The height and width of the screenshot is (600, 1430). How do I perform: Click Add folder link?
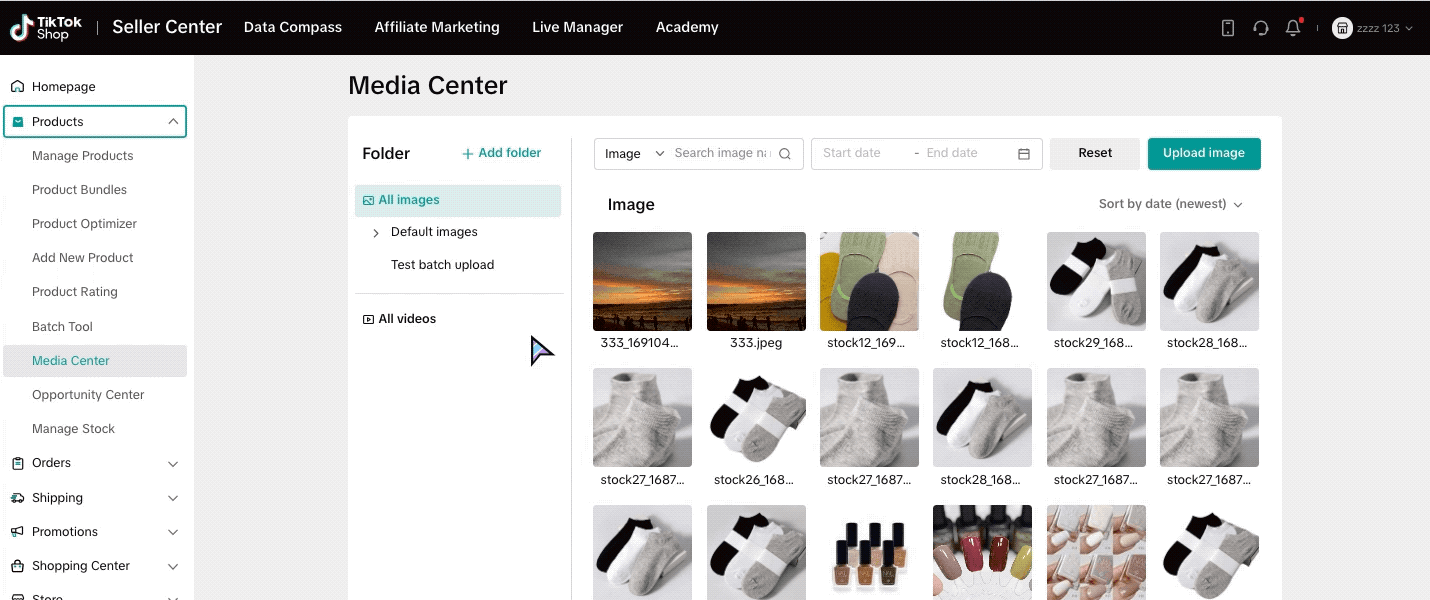pyautogui.click(x=501, y=153)
